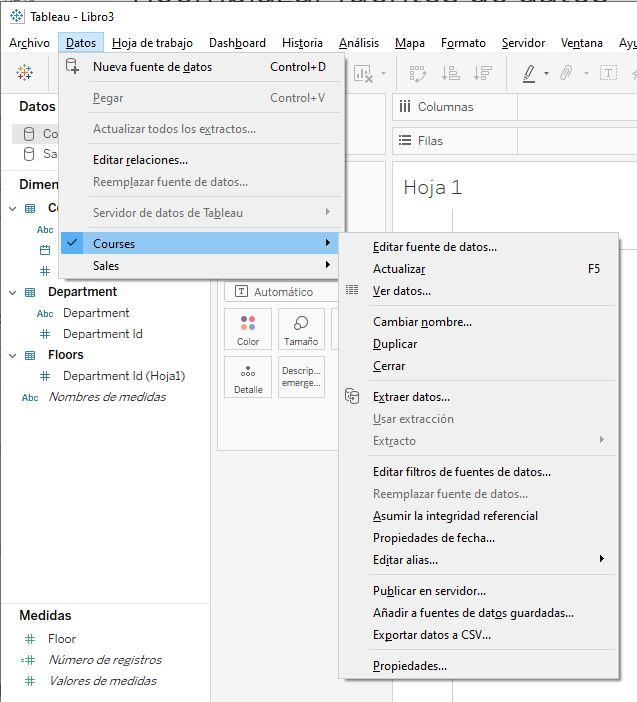The image size is (637, 702).
Task: Click the New data source icon in the Datos menu
Action: click(72, 66)
